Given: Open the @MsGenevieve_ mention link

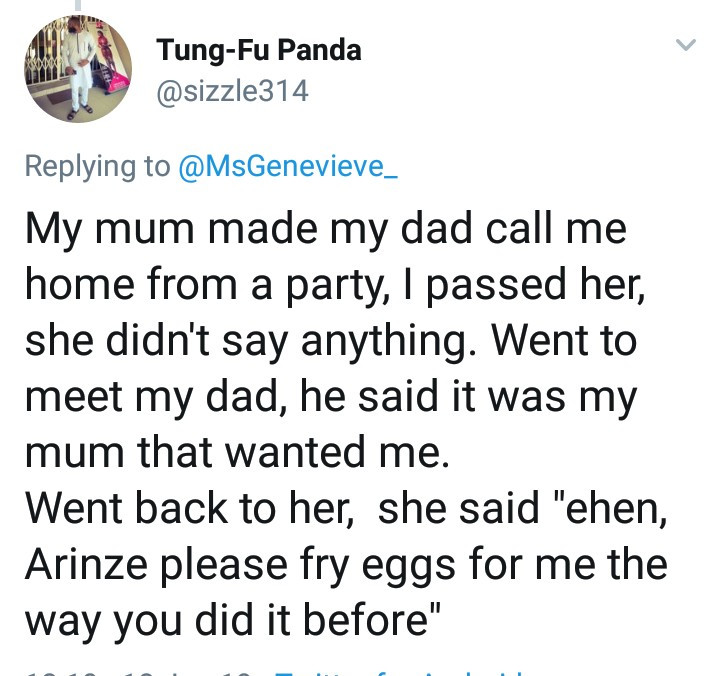Looking at the screenshot, I should [x=287, y=166].
